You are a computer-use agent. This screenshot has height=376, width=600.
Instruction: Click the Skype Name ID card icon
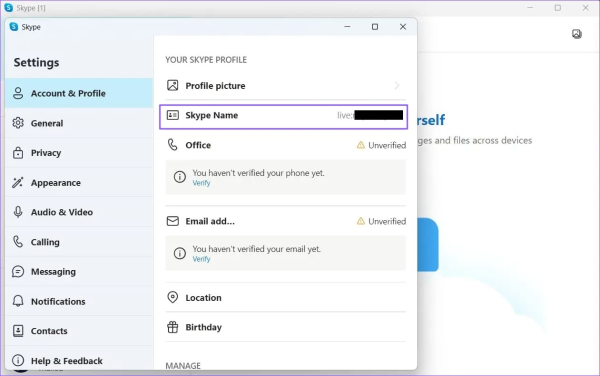pos(173,115)
